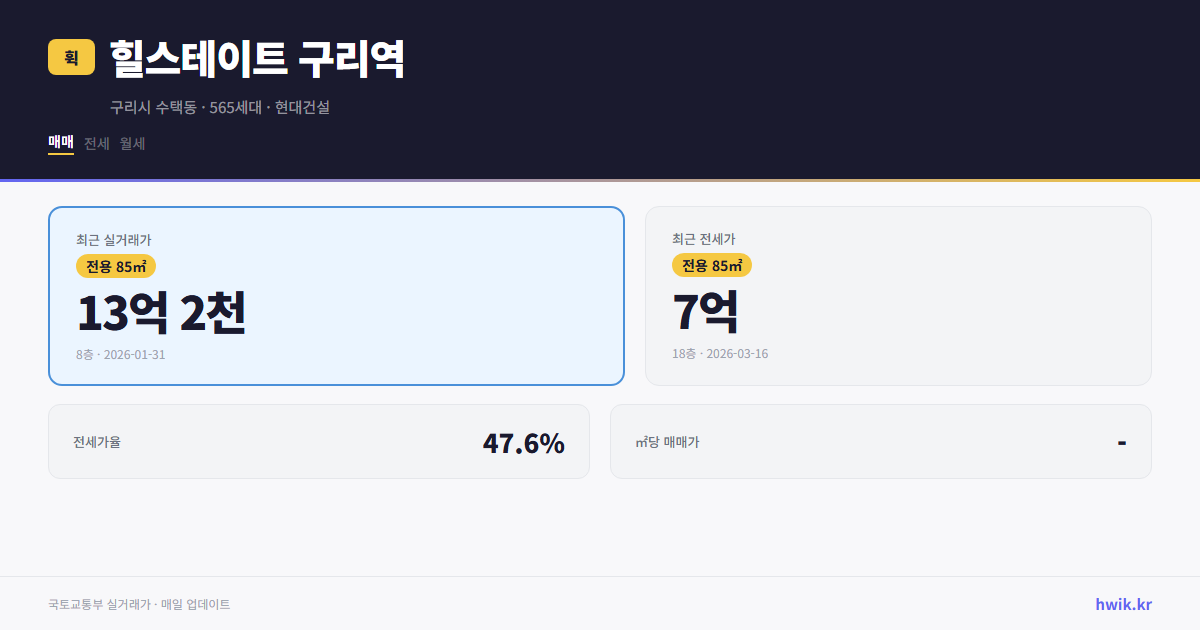Viewport: 1200px width, 630px height.
Task: Select the 최근 전세가 card
Action: (898, 295)
